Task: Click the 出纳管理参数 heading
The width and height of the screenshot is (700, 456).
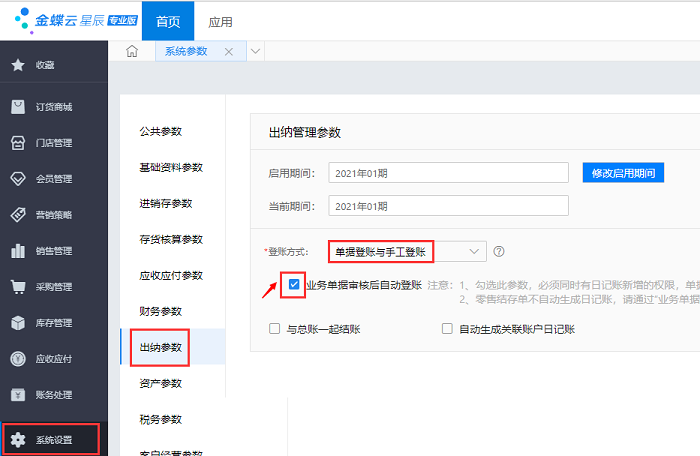Action: tap(305, 132)
